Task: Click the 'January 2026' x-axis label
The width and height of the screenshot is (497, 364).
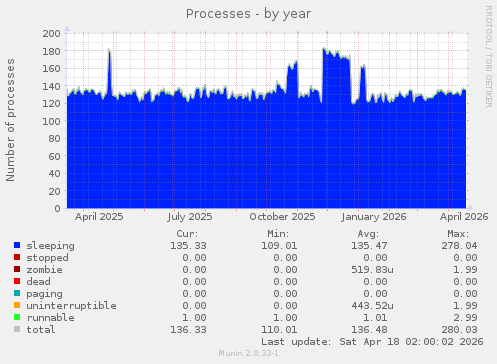Action: click(374, 217)
